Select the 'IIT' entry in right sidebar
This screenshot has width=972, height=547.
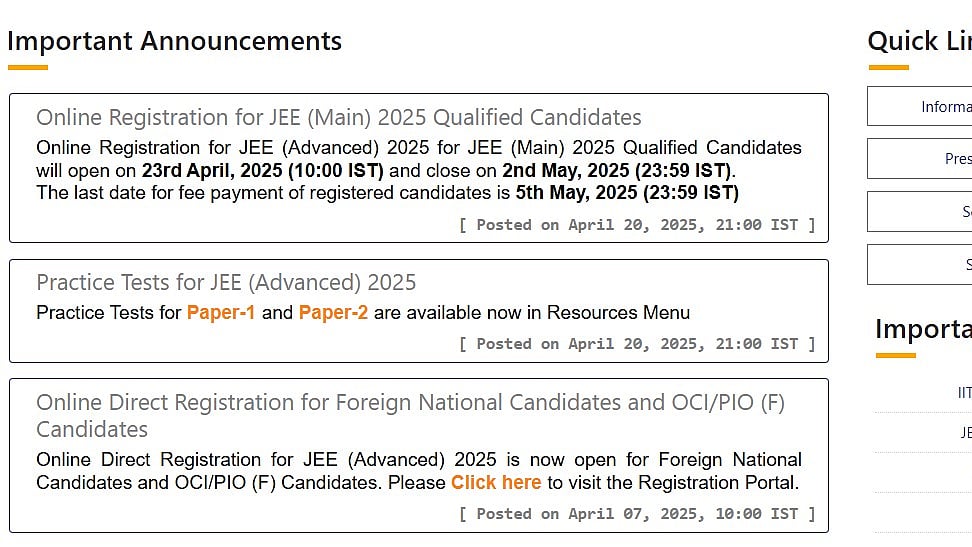[963, 393]
